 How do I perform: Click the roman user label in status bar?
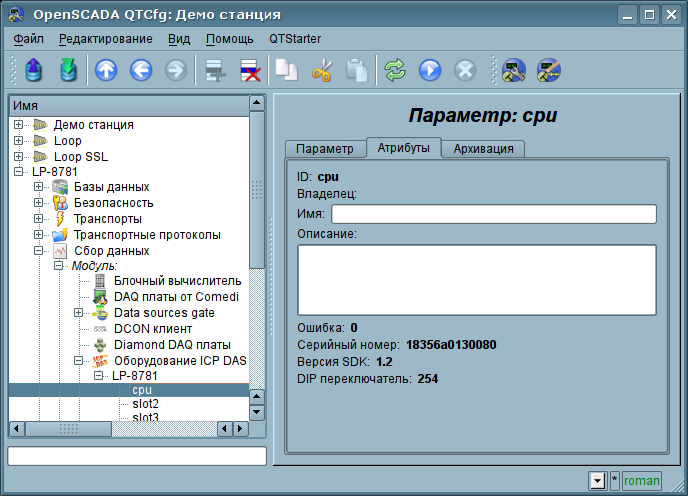pos(642,481)
